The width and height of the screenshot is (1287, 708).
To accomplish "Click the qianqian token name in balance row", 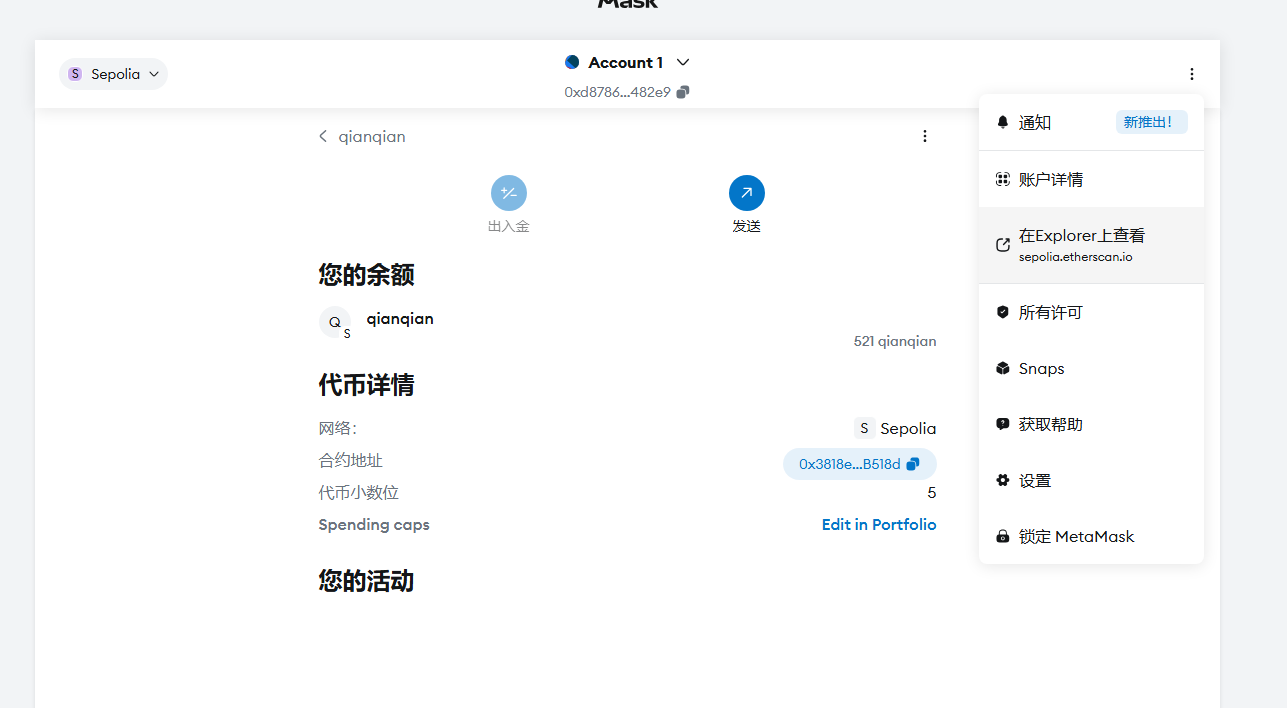I will (400, 319).
